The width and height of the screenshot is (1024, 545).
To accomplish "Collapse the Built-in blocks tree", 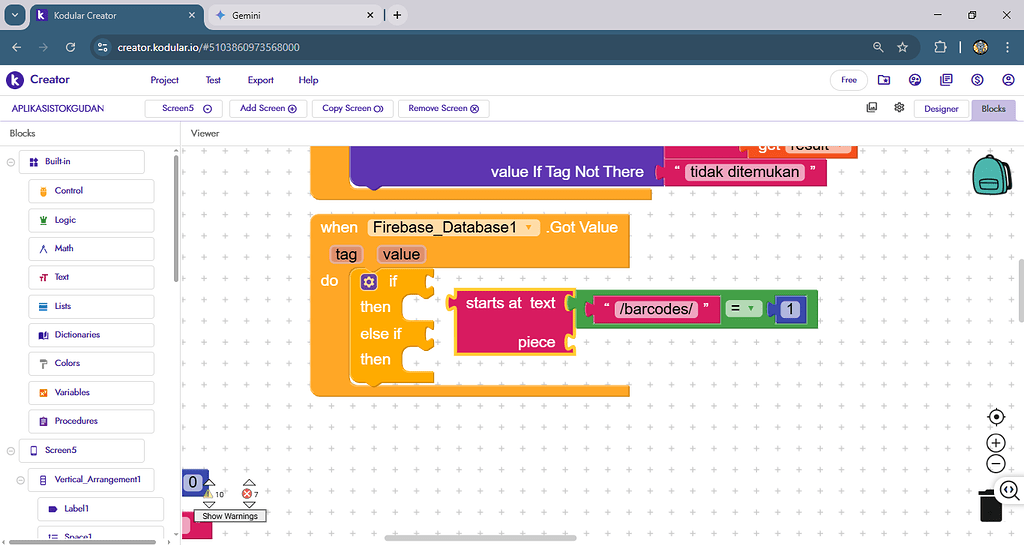I will click(x=11, y=162).
